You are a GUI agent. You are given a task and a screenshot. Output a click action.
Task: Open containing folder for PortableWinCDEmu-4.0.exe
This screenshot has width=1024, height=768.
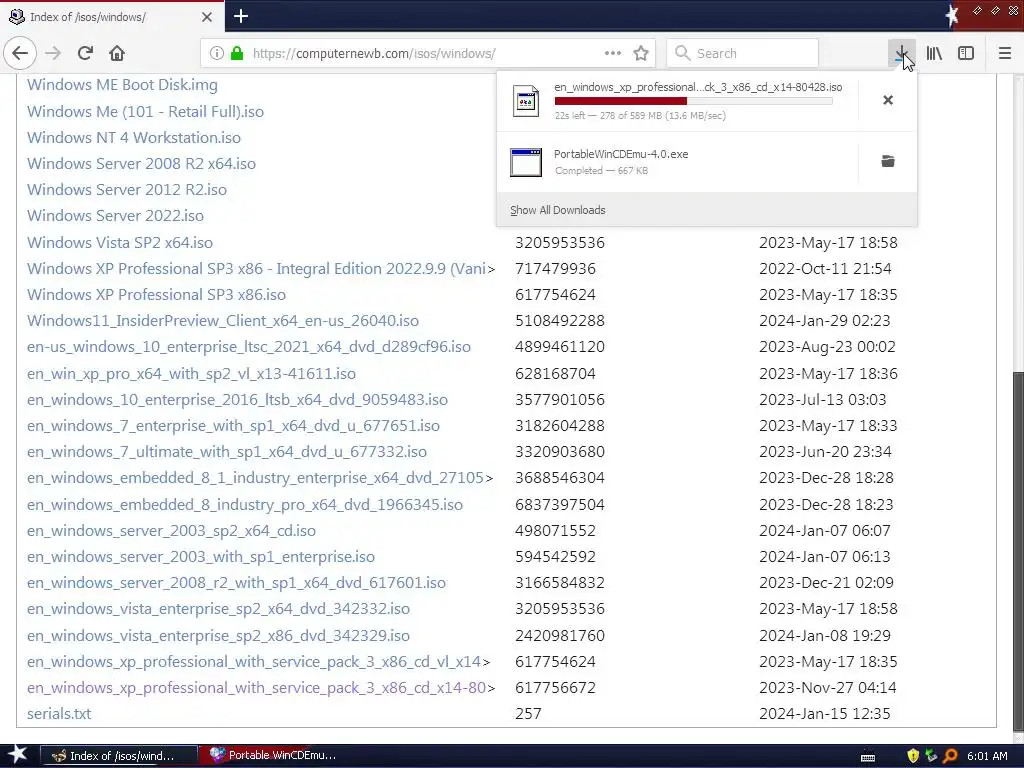tap(888, 161)
